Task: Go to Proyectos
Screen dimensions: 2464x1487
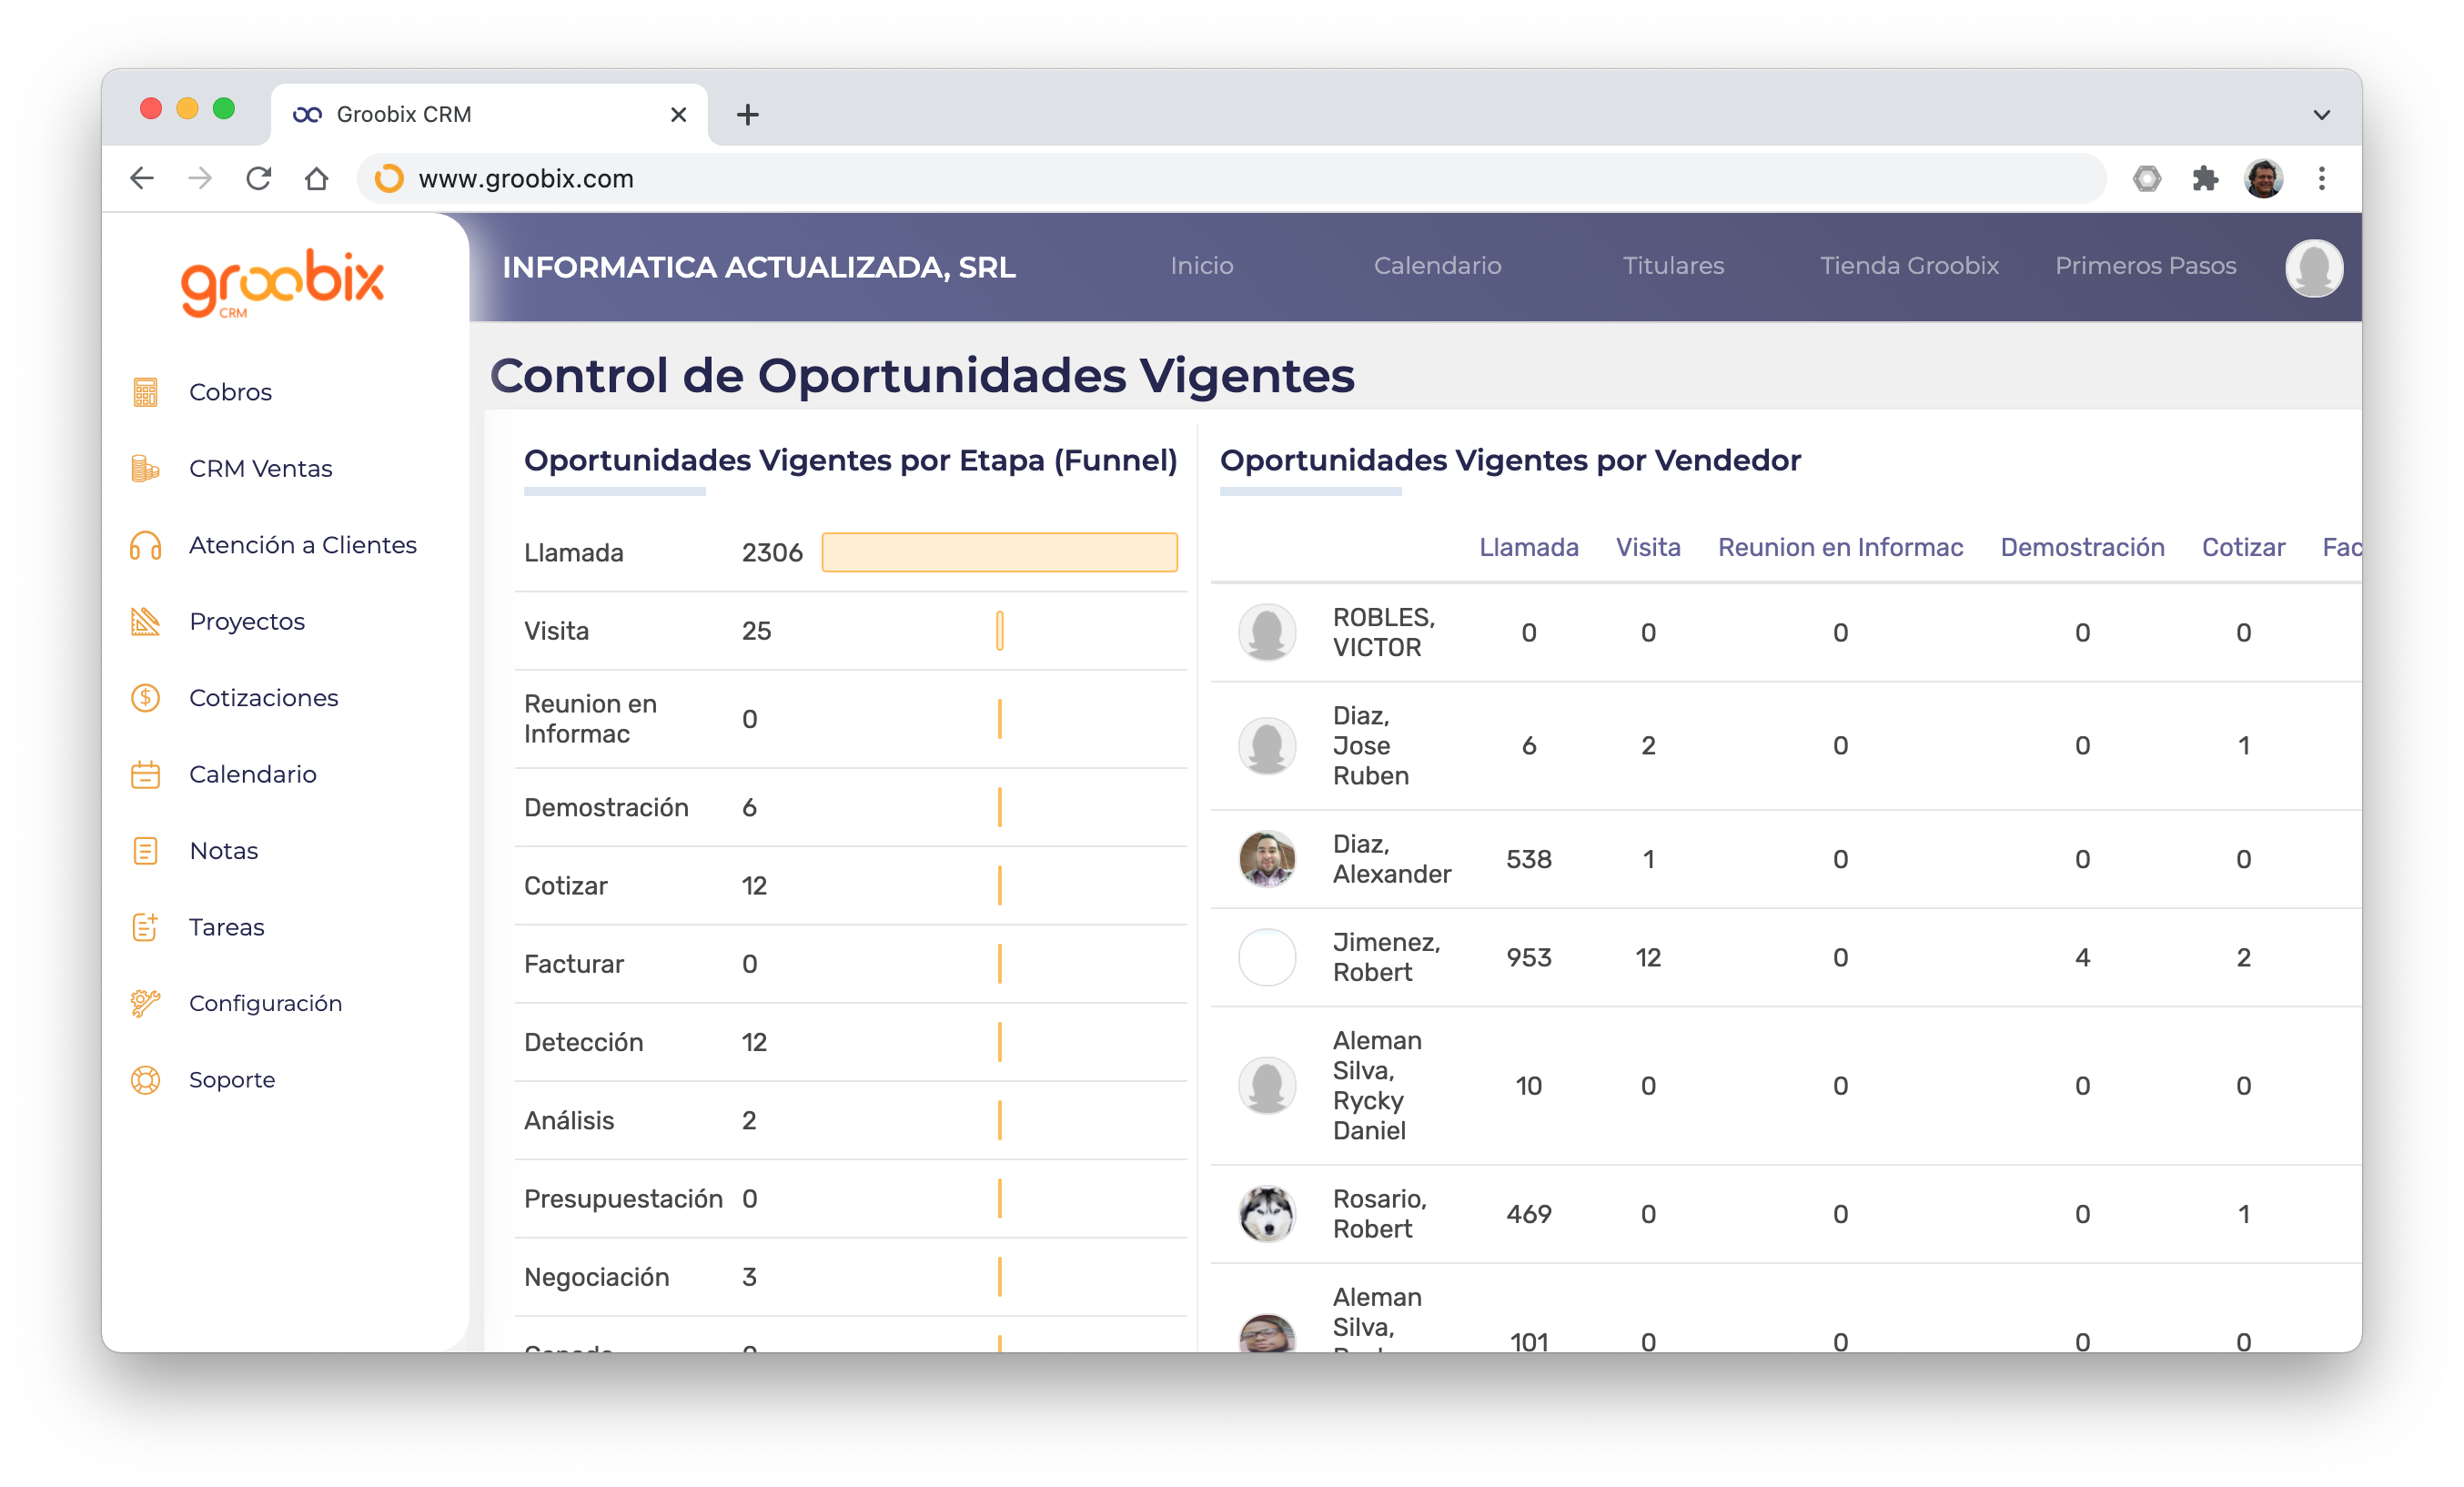Action: pyautogui.click(x=247, y=621)
